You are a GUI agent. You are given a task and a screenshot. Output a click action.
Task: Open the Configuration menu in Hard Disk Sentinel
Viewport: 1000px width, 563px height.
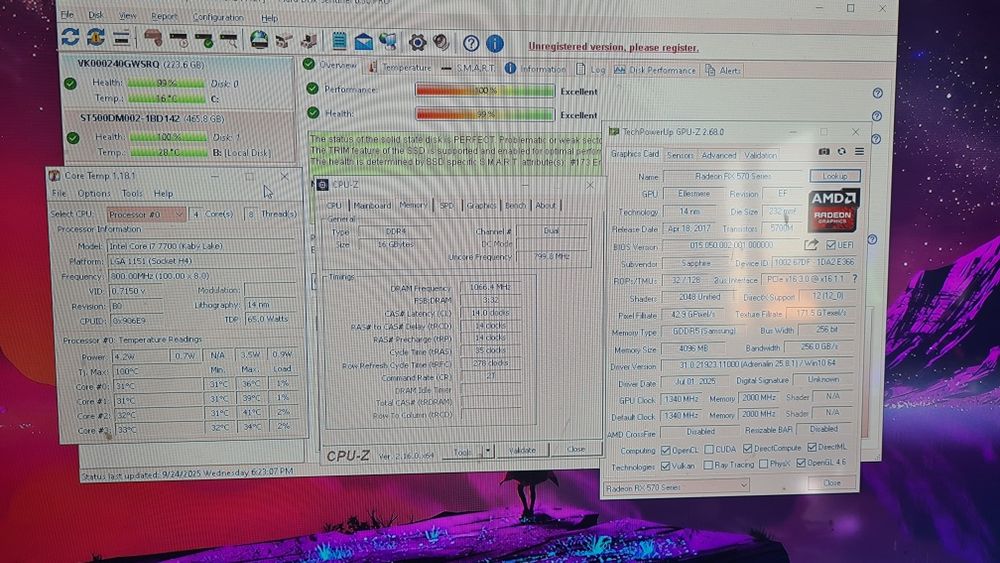click(x=217, y=17)
